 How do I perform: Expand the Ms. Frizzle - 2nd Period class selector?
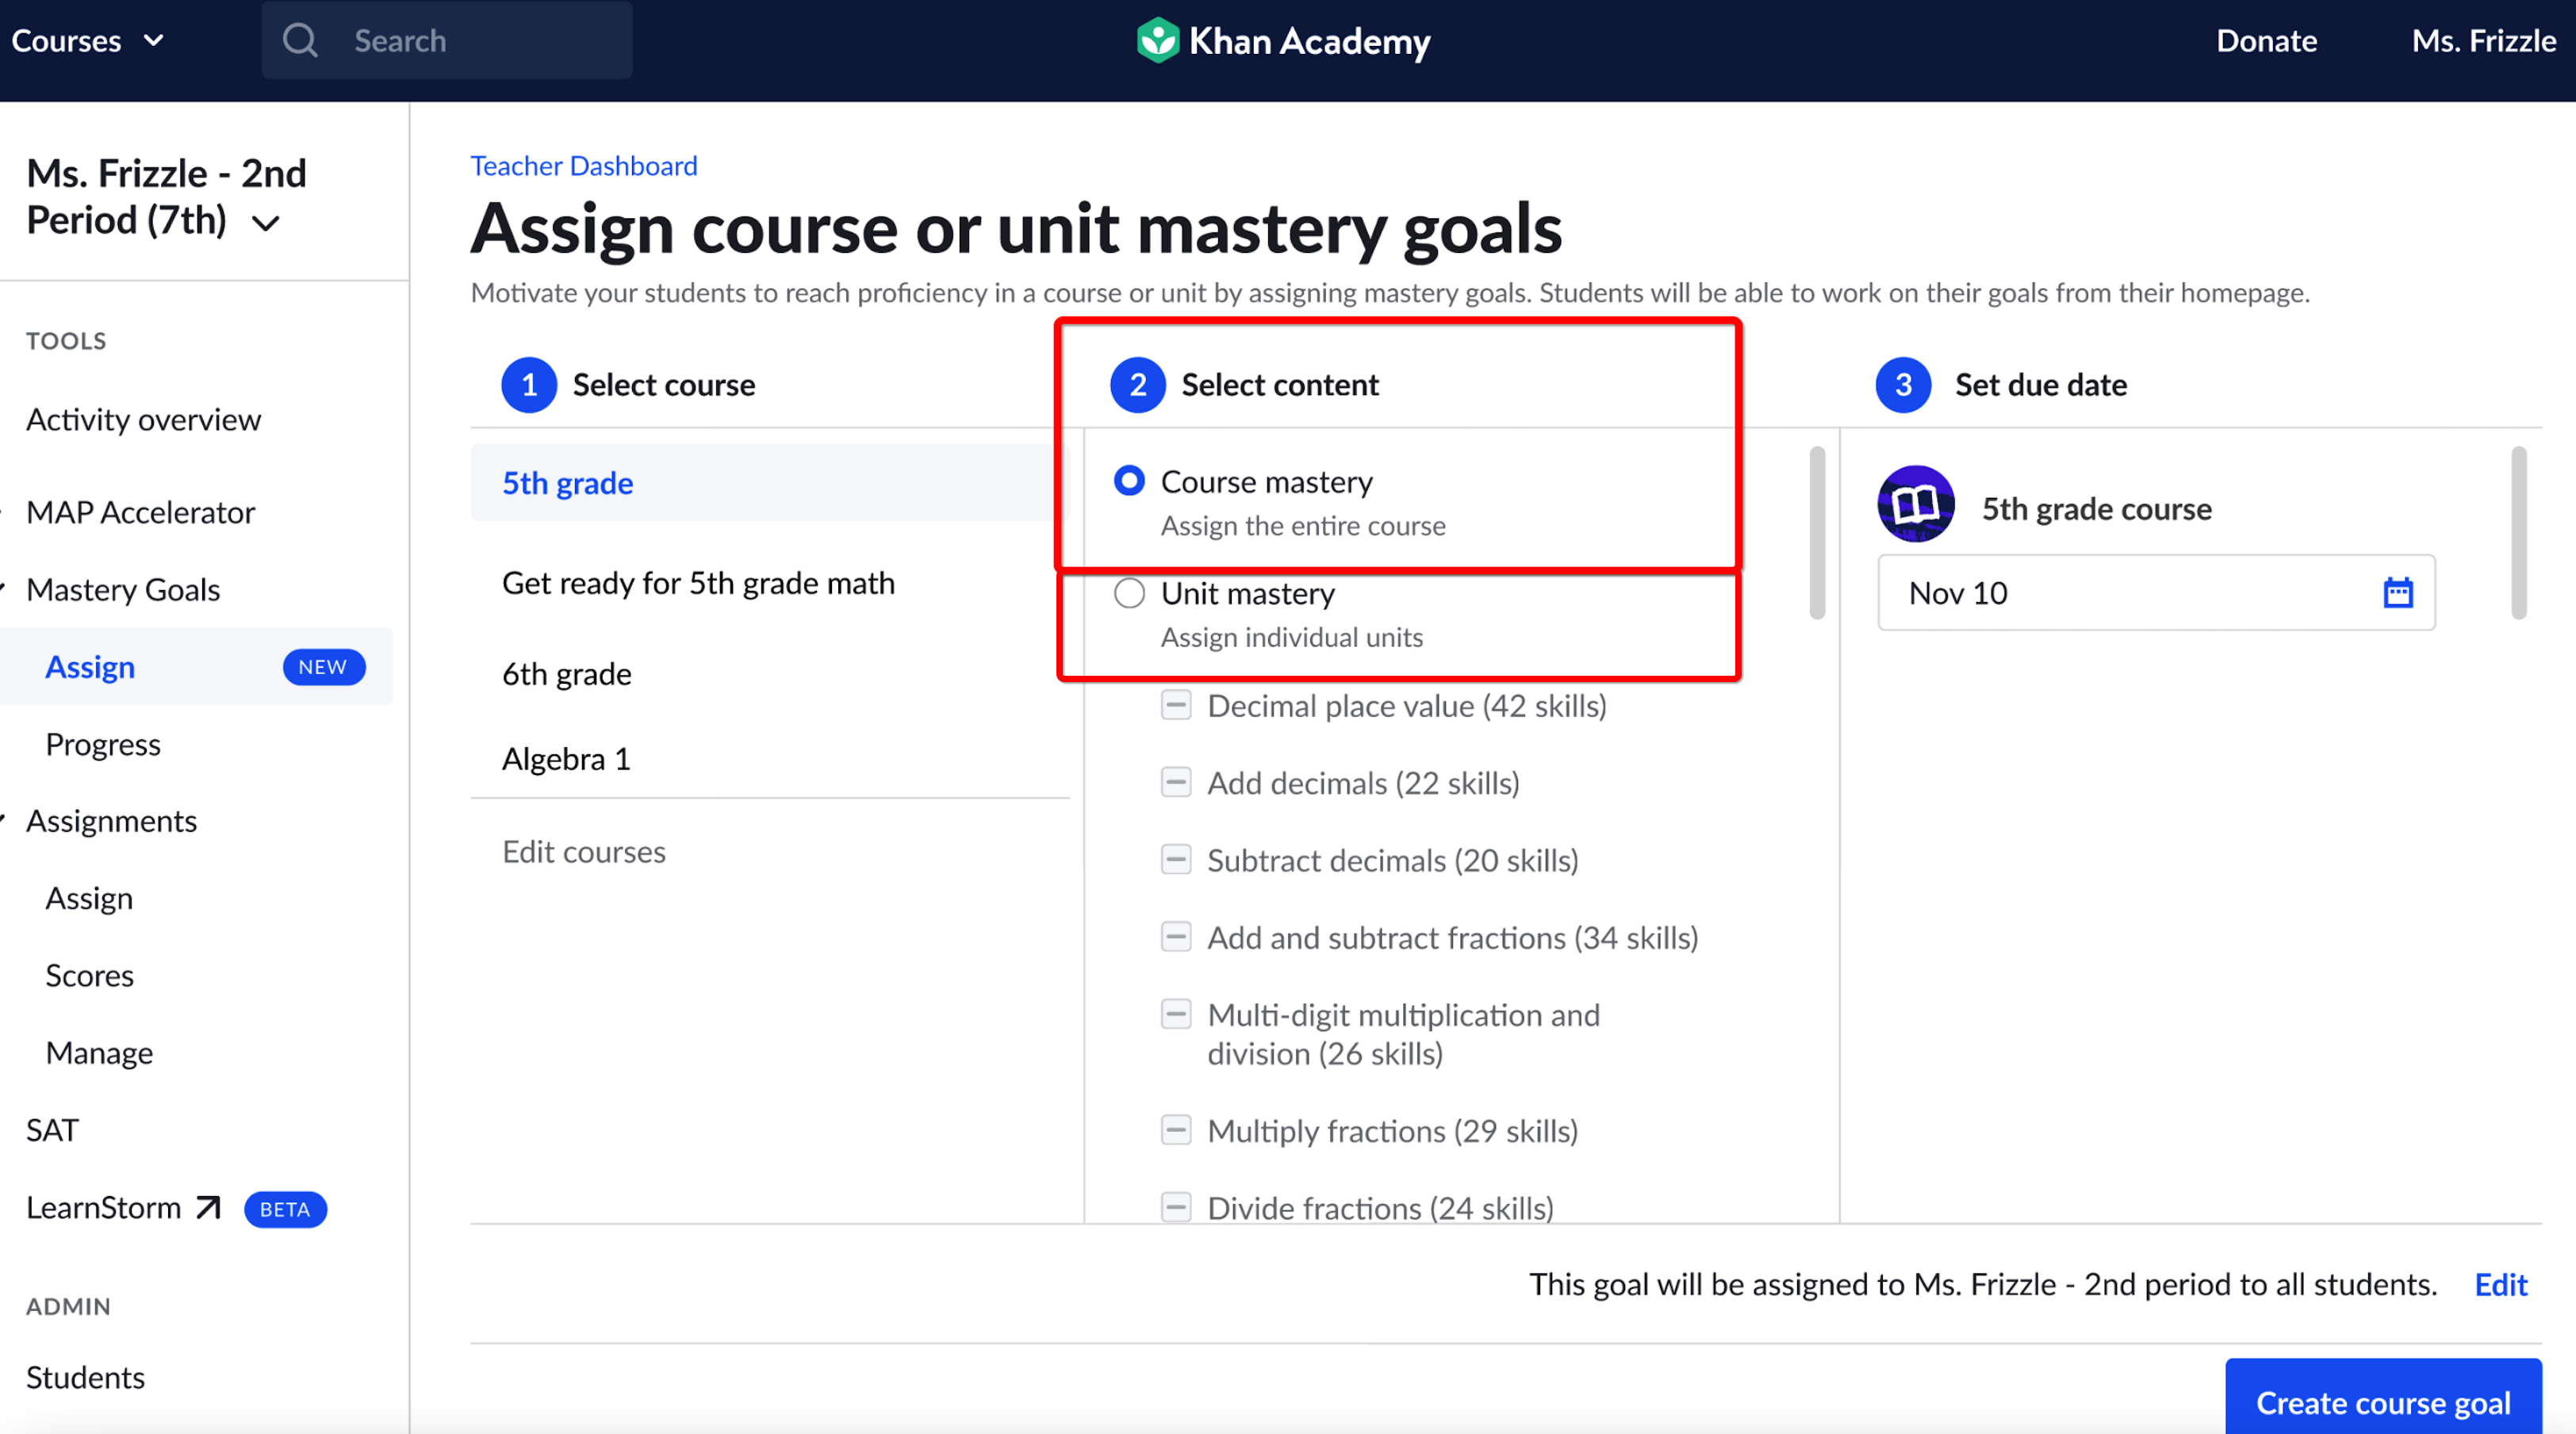265,221
